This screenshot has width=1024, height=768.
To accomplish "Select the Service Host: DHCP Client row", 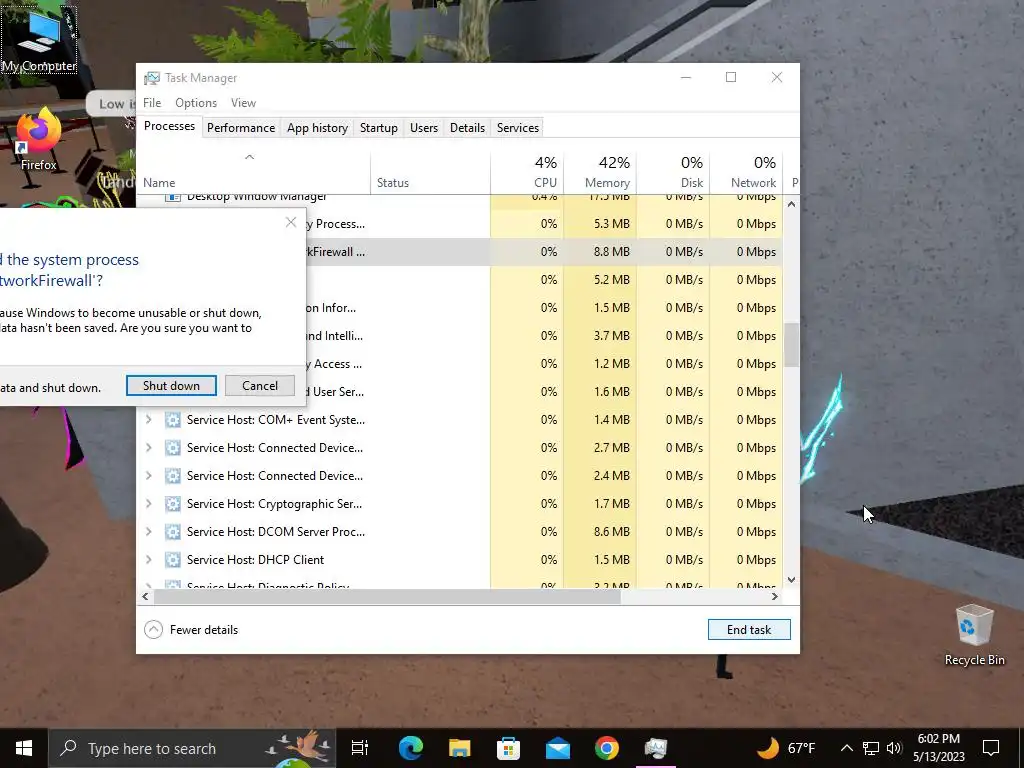I will click(x=460, y=560).
